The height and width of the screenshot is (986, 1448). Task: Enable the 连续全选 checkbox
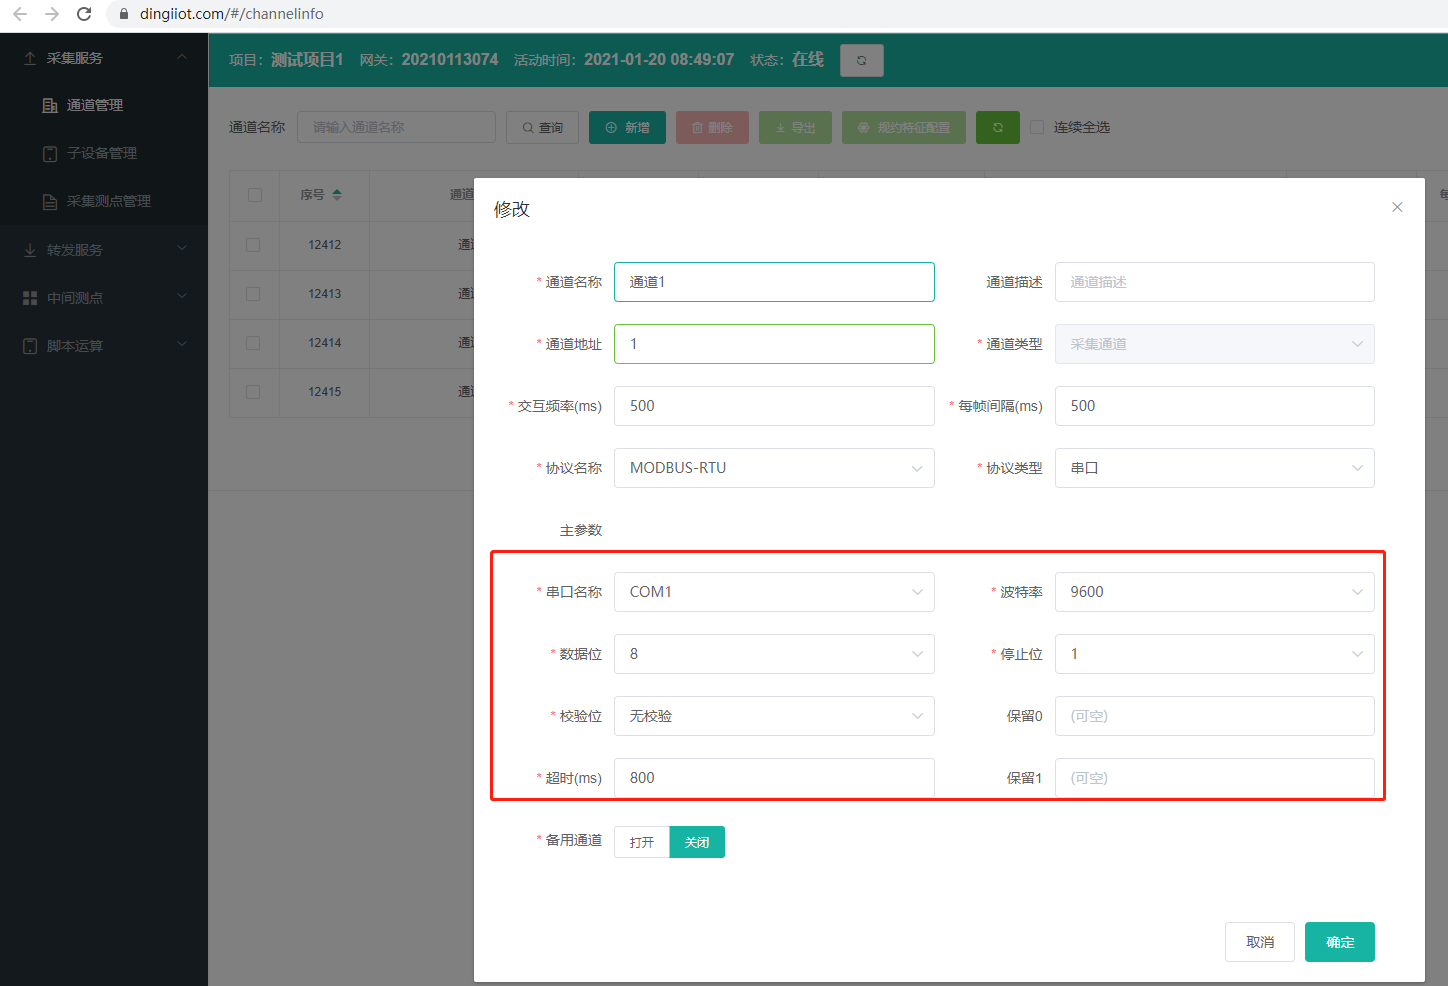pyautogui.click(x=1037, y=127)
